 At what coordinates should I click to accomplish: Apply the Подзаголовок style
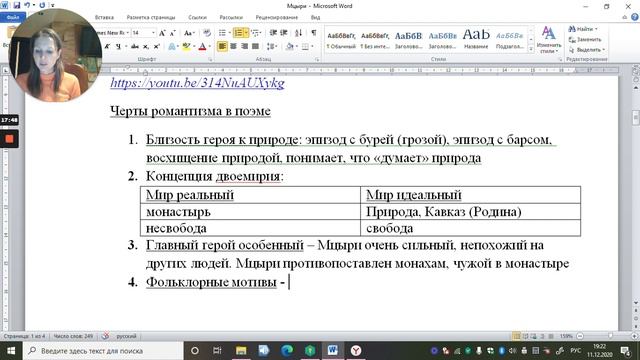[x=509, y=40]
